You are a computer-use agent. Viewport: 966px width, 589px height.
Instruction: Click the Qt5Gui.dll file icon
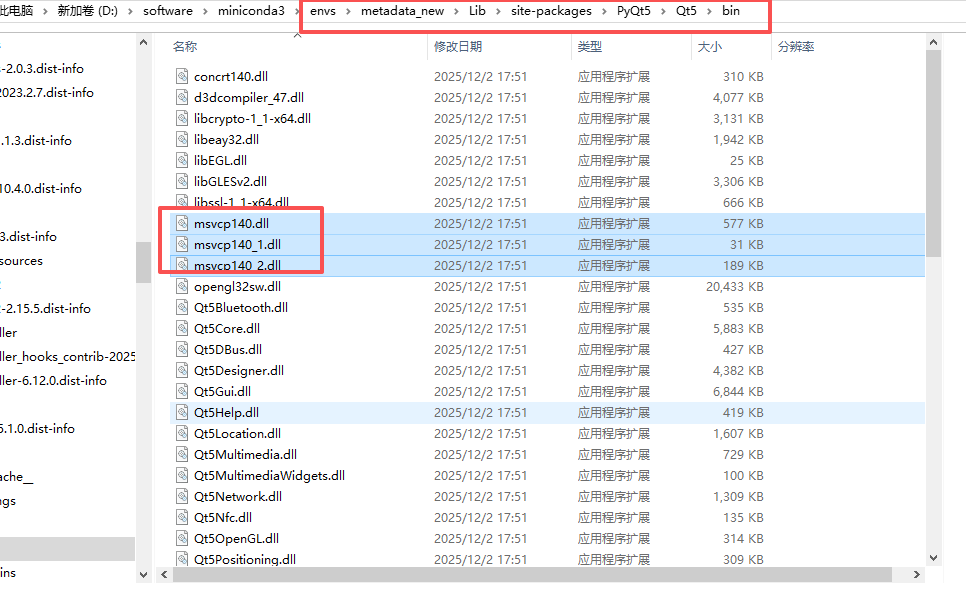(182, 391)
